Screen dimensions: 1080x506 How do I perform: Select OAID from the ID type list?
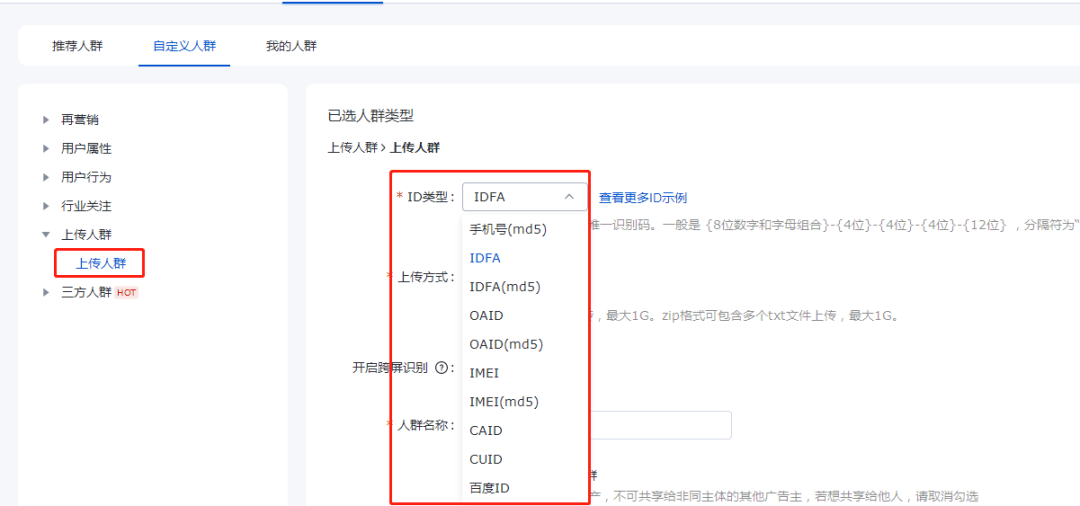click(x=487, y=316)
